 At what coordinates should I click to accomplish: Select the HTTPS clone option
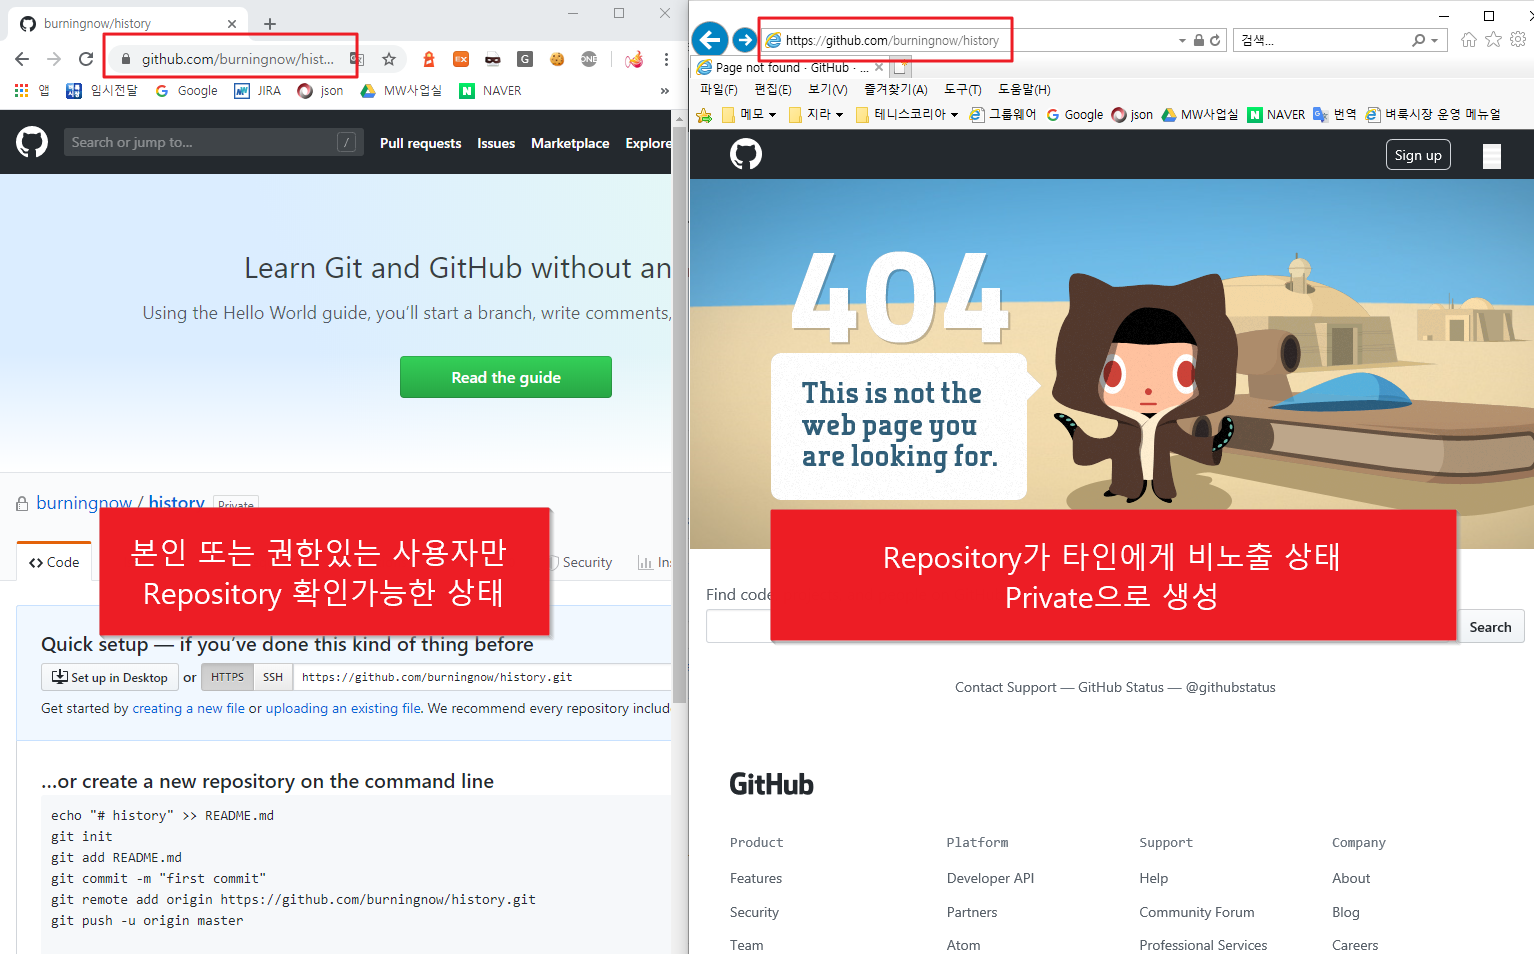227,677
